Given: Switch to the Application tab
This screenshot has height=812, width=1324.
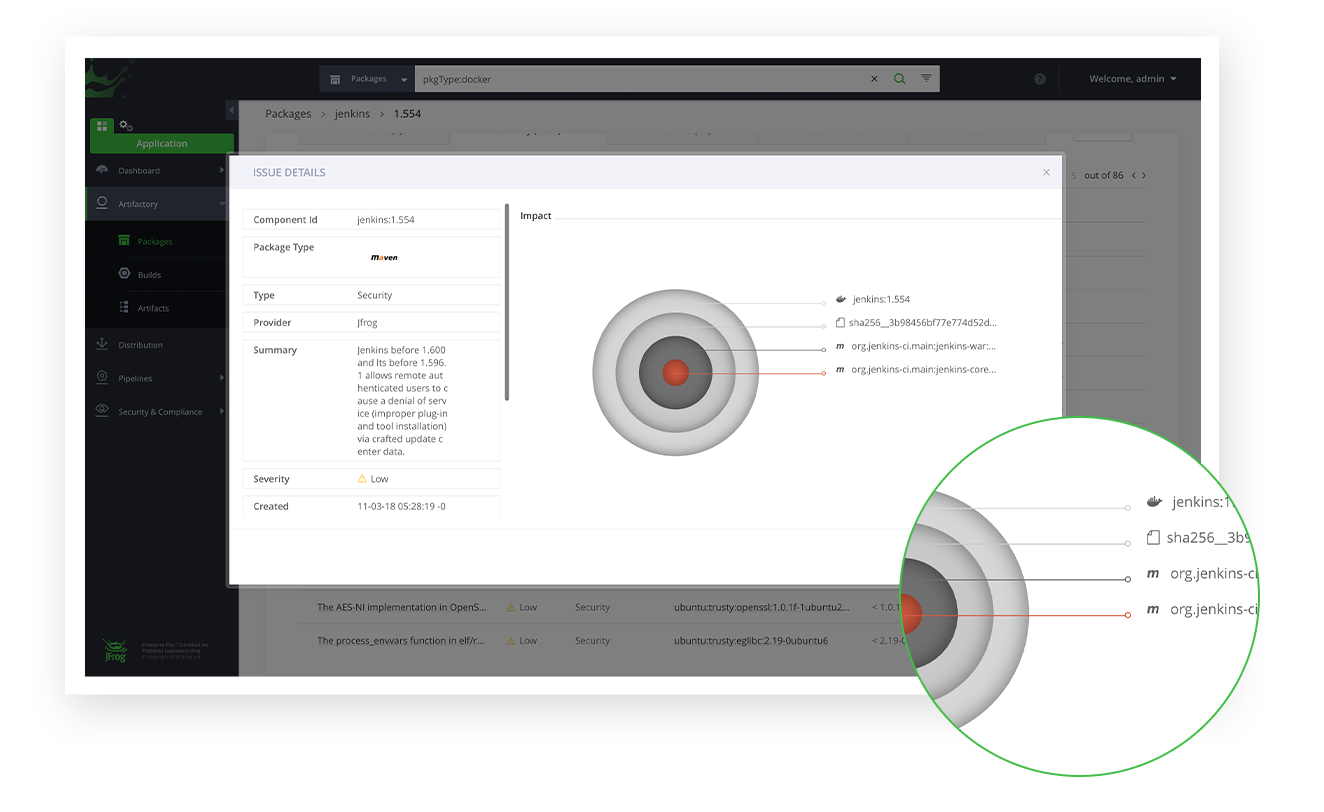Looking at the screenshot, I should (162, 144).
